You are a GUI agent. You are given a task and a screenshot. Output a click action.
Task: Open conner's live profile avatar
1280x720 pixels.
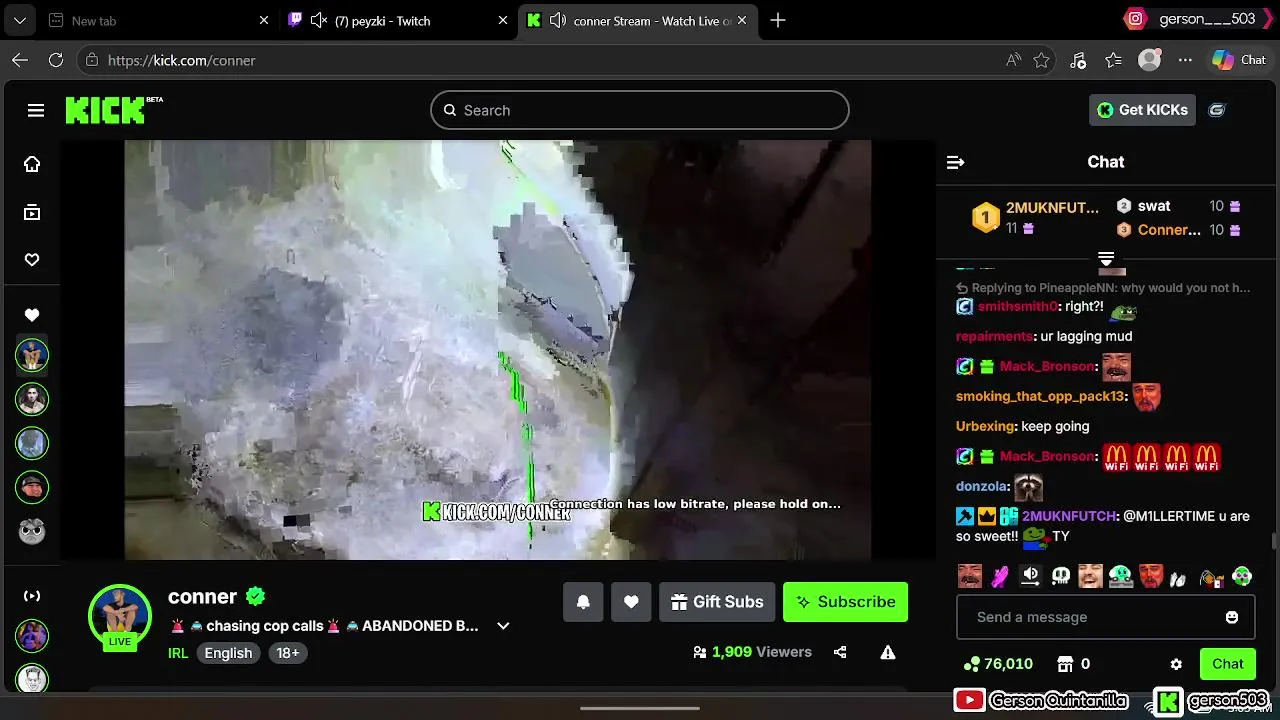pos(120,617)
